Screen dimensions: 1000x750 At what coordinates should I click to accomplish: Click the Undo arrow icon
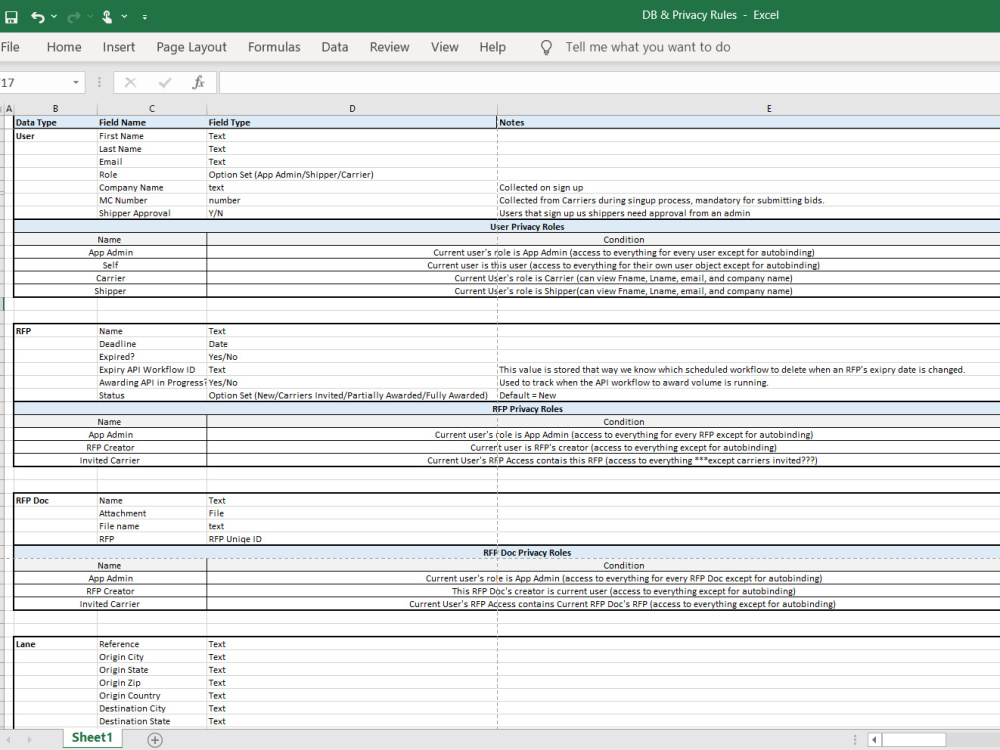coord(38,17)
